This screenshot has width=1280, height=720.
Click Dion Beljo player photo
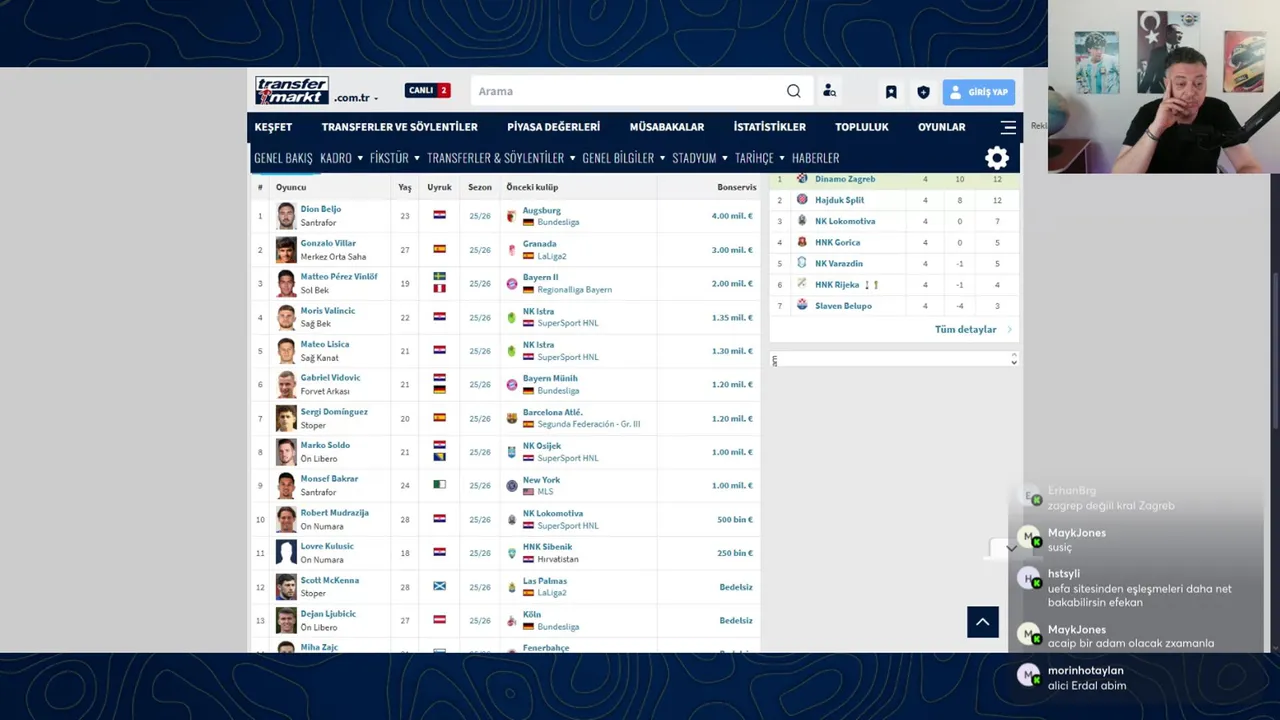pyautogui.click(x=286, y=216)
